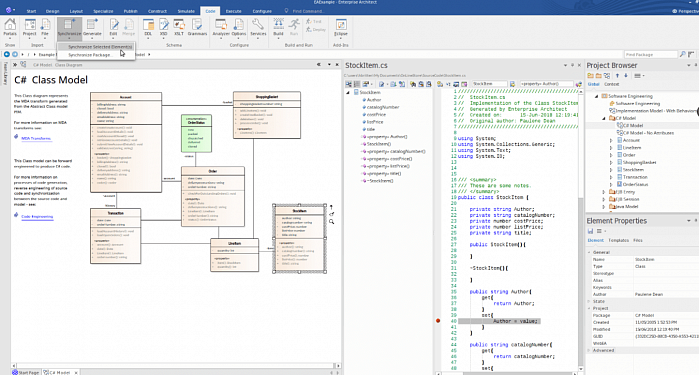Switch to the Start Page document tab

[25, 372]
